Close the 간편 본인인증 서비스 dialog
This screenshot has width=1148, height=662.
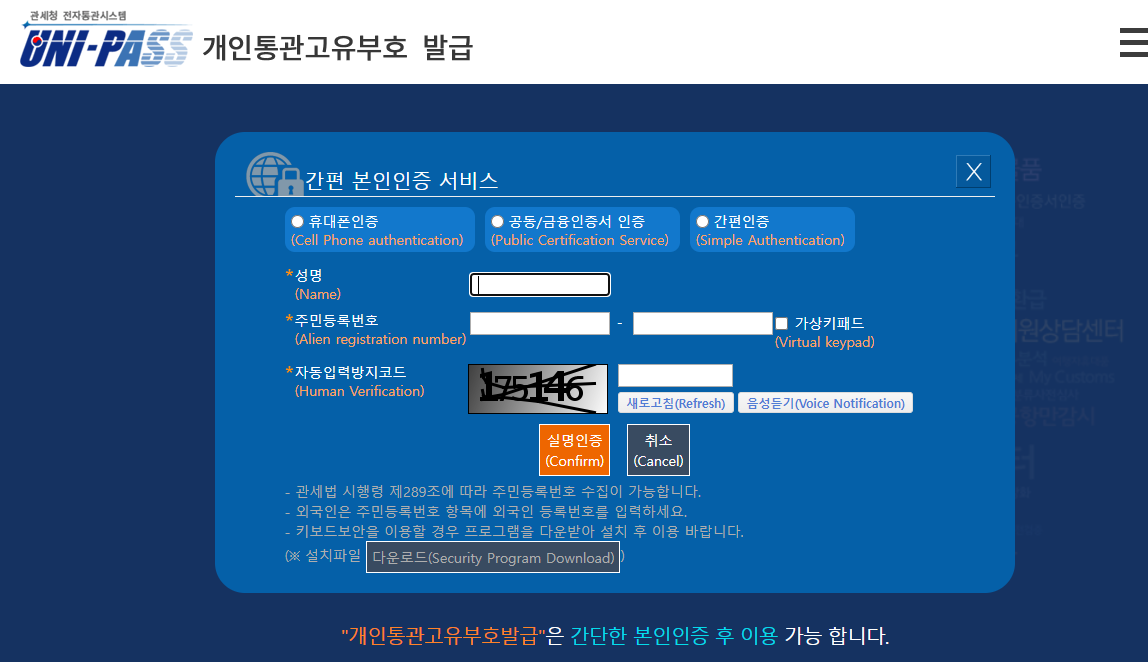point(973,171)
